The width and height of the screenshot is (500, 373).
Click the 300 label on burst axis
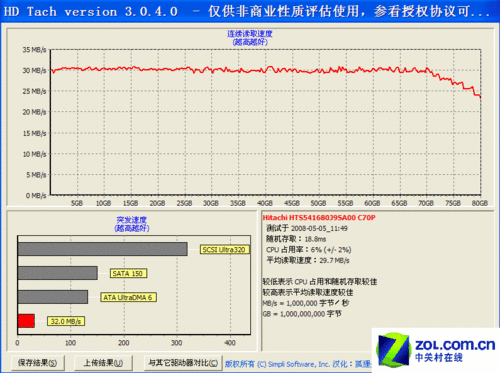click(x=177, y=343)
